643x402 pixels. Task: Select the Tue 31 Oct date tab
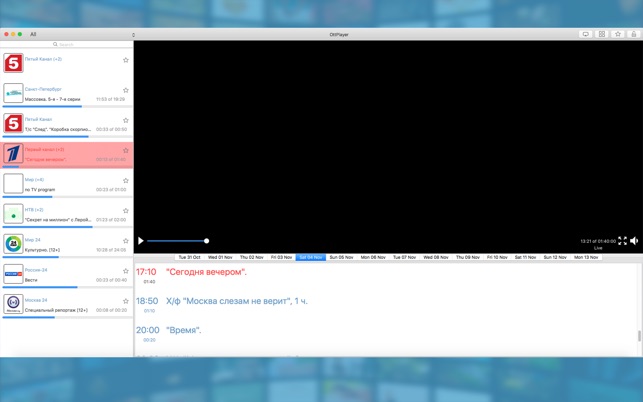click(x=189, y=257)
